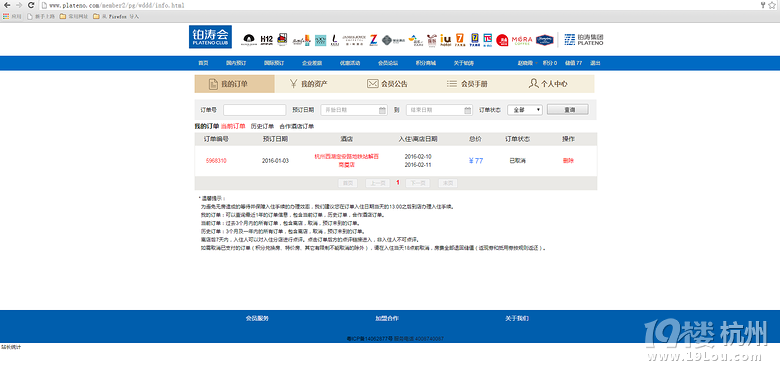Click the orange 7 Days brand logo
This screenshot has height=369, width=780.
(460, 40)
